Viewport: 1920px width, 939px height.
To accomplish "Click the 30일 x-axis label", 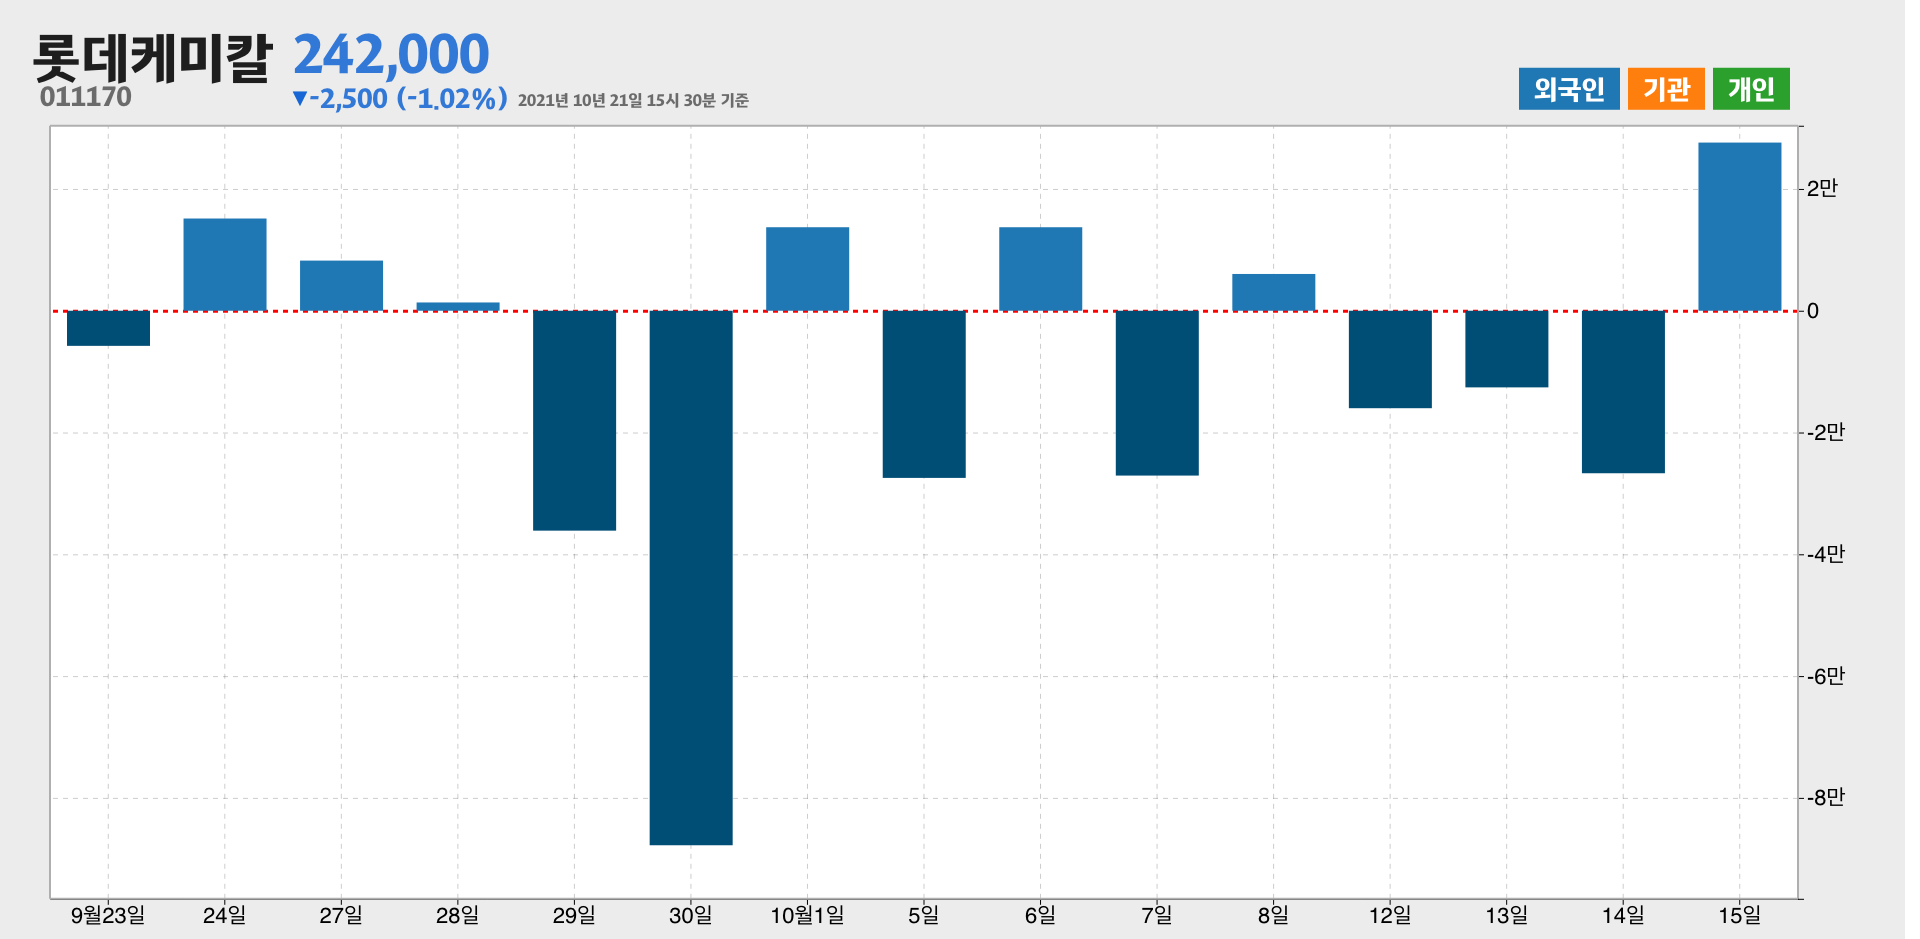I will (x=691, y=915).
